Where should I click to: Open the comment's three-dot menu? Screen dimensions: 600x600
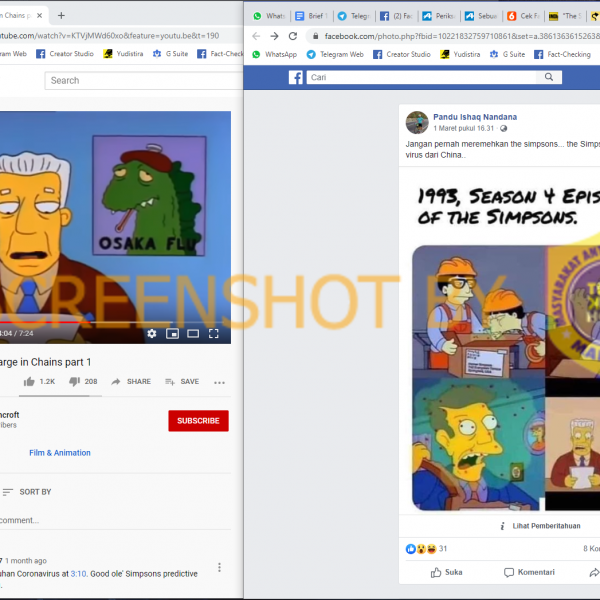click(219, 567)
